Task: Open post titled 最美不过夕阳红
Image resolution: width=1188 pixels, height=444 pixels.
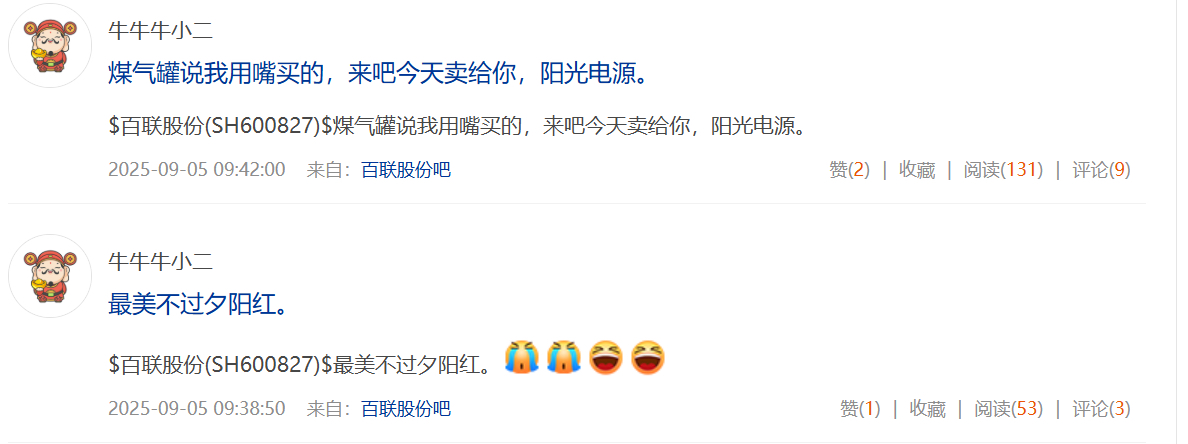Action: pyautogui.click(x=198, y=305)
